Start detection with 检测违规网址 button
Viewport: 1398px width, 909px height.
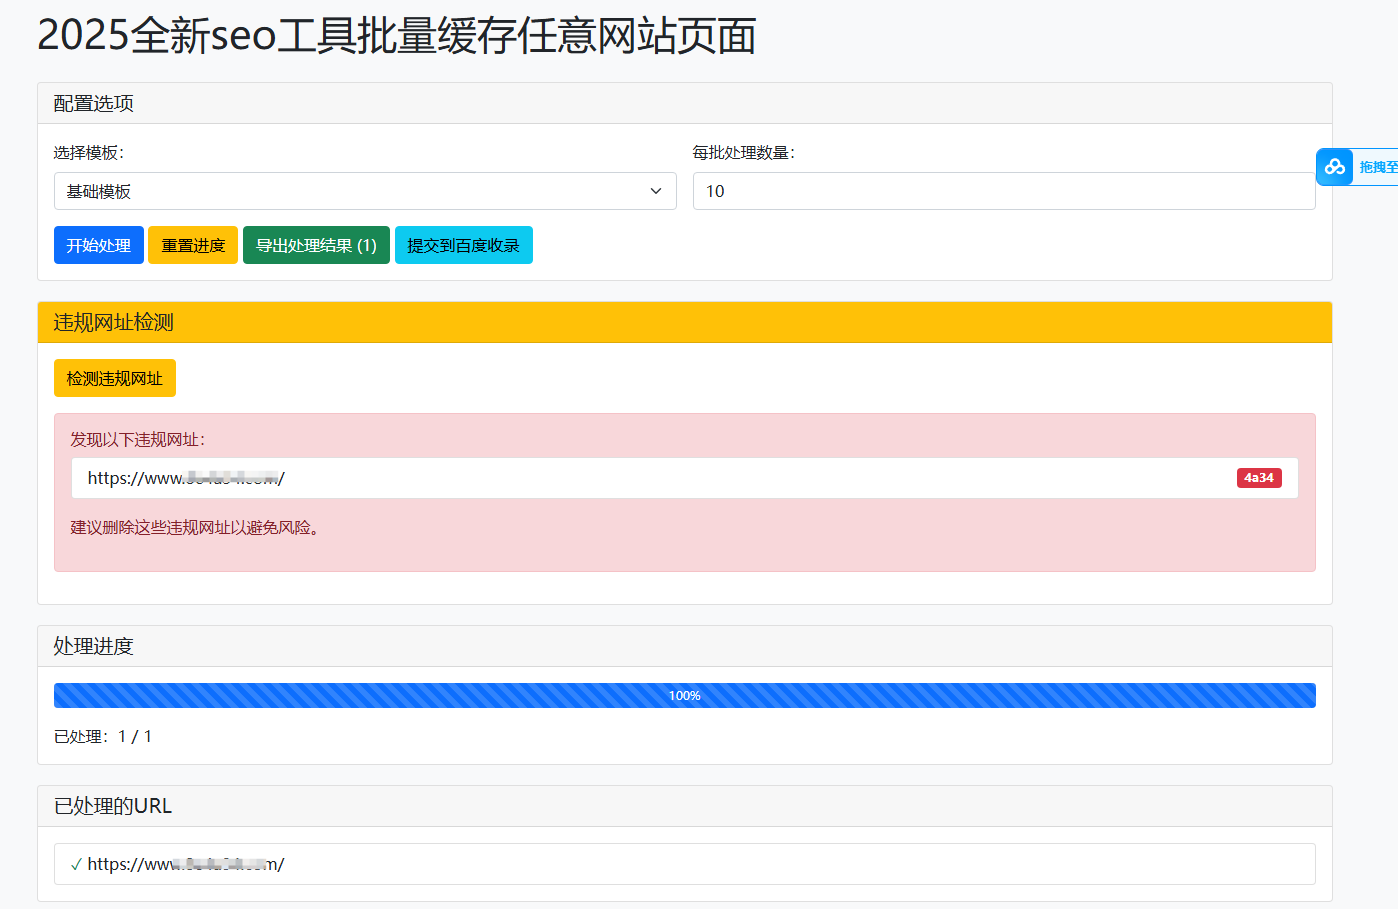coord(114,378)
